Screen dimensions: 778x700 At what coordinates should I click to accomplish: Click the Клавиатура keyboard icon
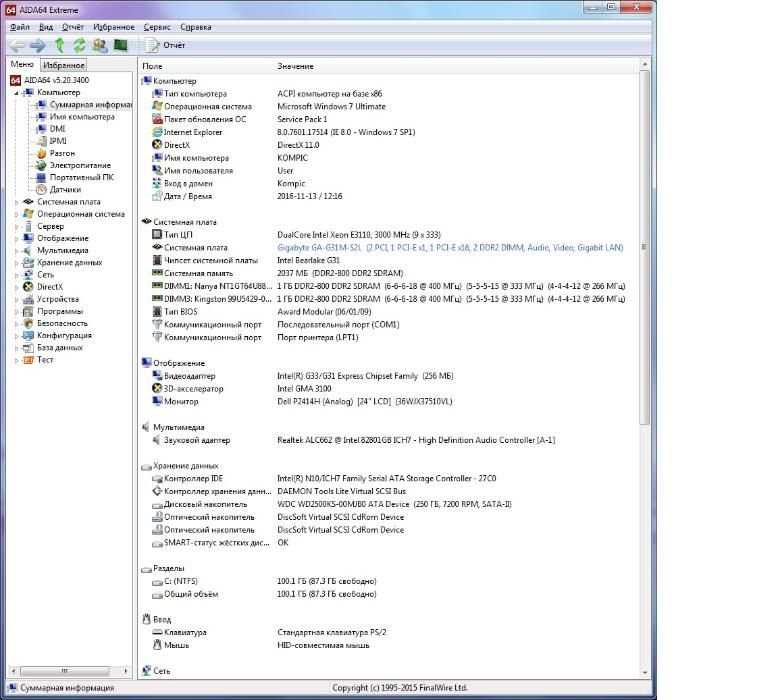point(157,632)
